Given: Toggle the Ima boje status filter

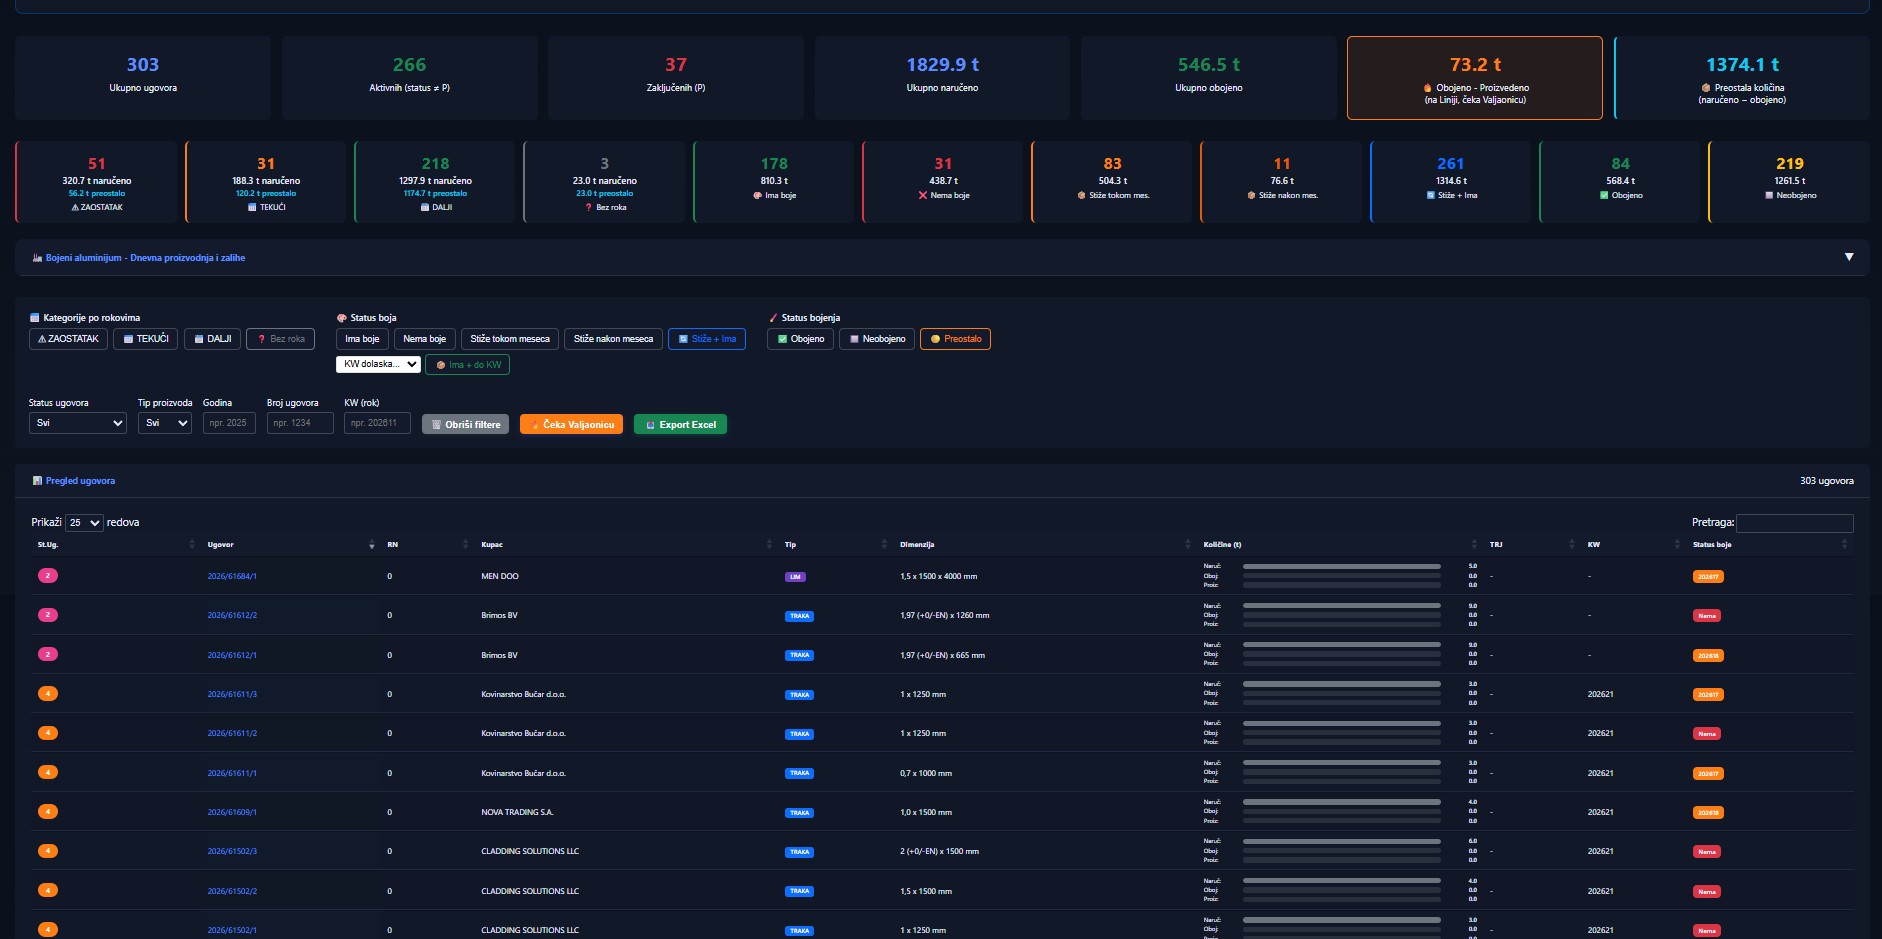Looking at the screenshot, I should 362,339.
